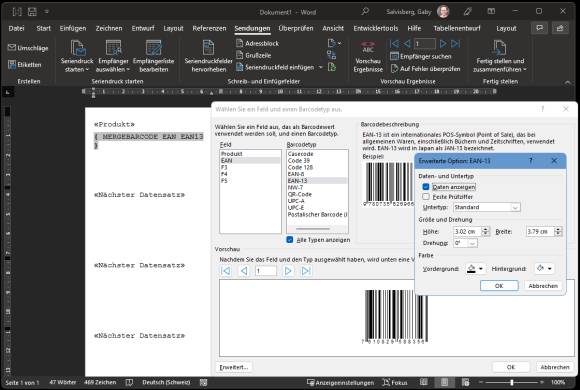
Task: Click the Hintergrund color swatch
Action: coord(540,269)
